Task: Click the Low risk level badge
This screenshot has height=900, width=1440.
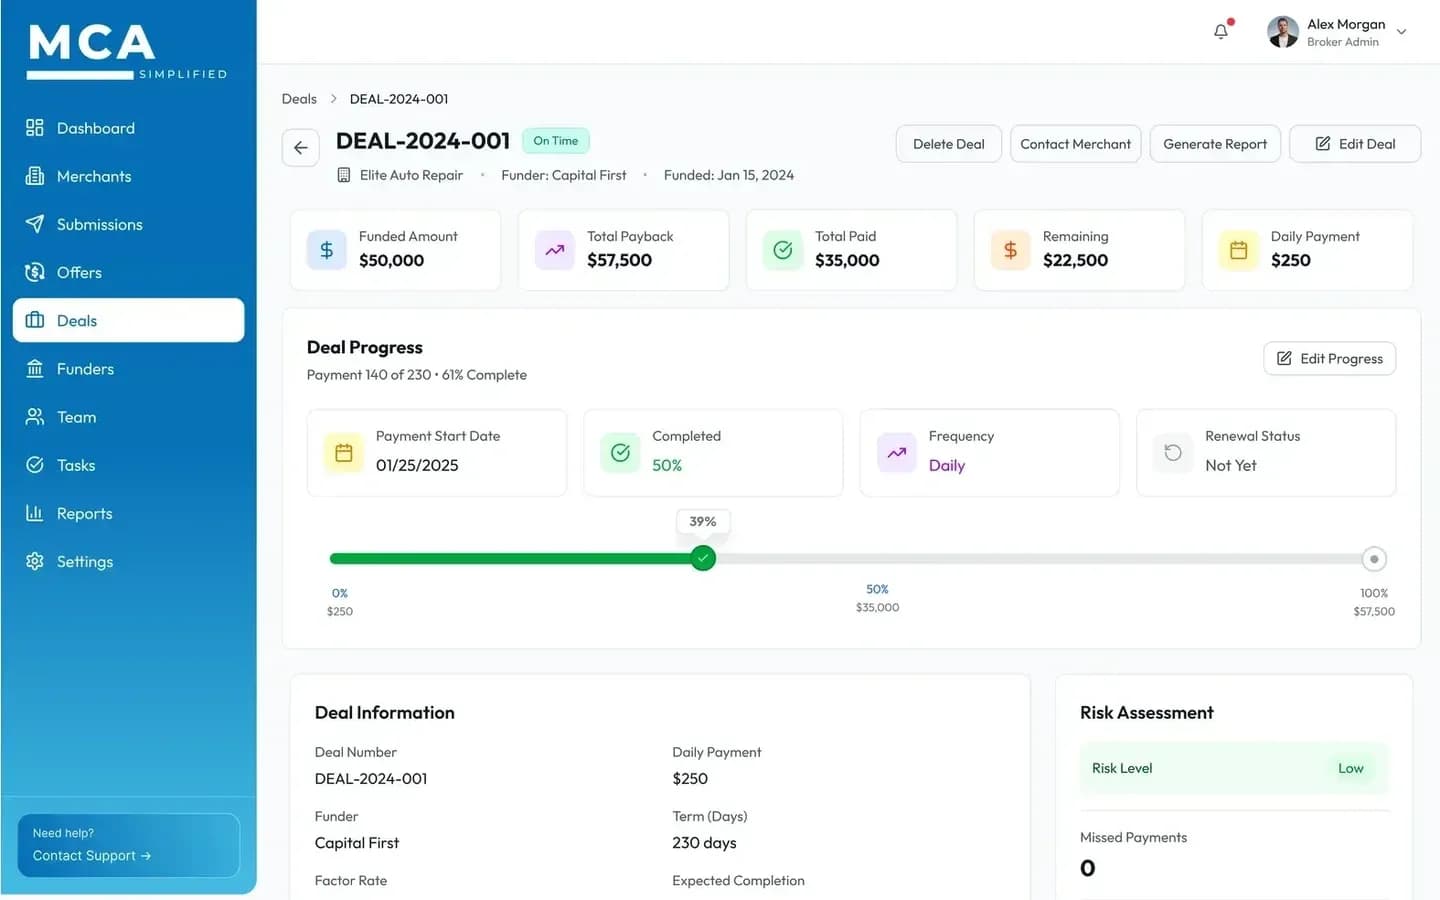Action: point(1351,768)
